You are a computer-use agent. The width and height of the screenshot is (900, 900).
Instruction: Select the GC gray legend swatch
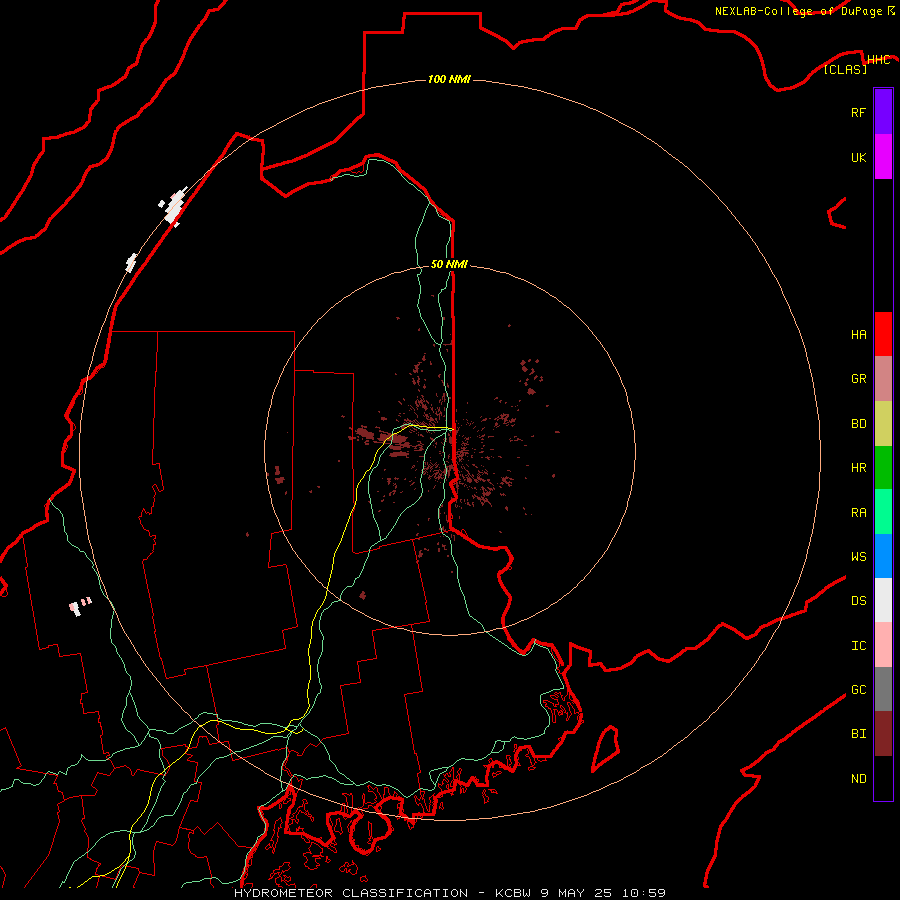click(883, 689)
